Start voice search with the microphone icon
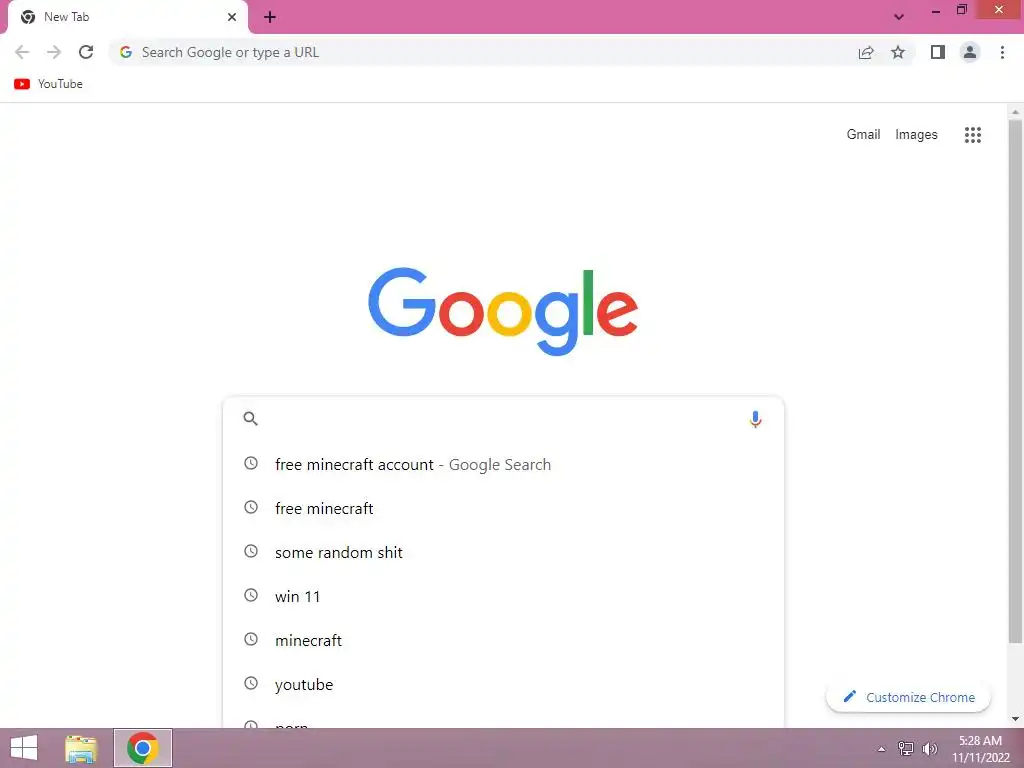Viewport: 1024px width, 768px height. 755,419
